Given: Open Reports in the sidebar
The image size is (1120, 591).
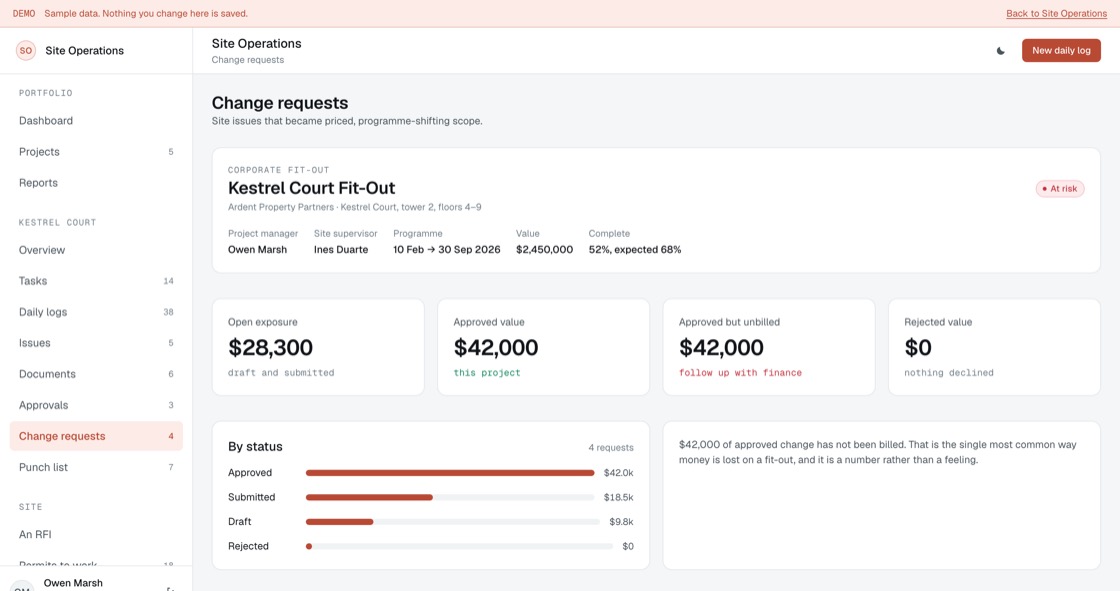Looking at the screenshot, I should (x=96, y=183).
